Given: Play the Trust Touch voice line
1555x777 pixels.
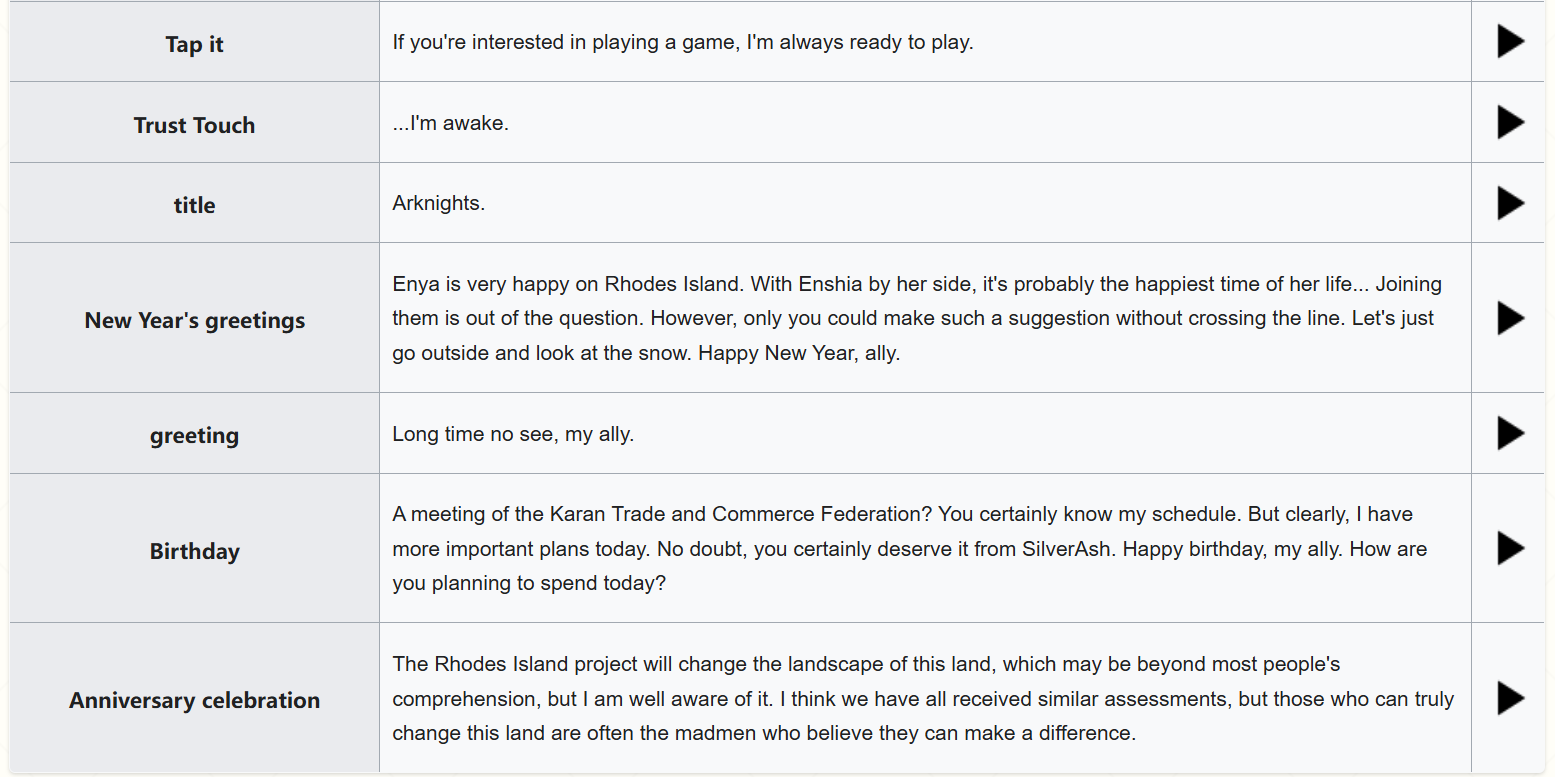Looking at the screenshot, I should [x=1510, y=122].
